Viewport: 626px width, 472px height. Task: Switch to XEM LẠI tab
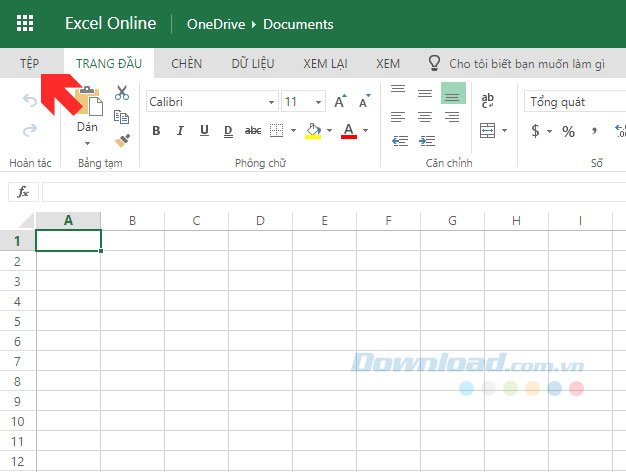325,63
